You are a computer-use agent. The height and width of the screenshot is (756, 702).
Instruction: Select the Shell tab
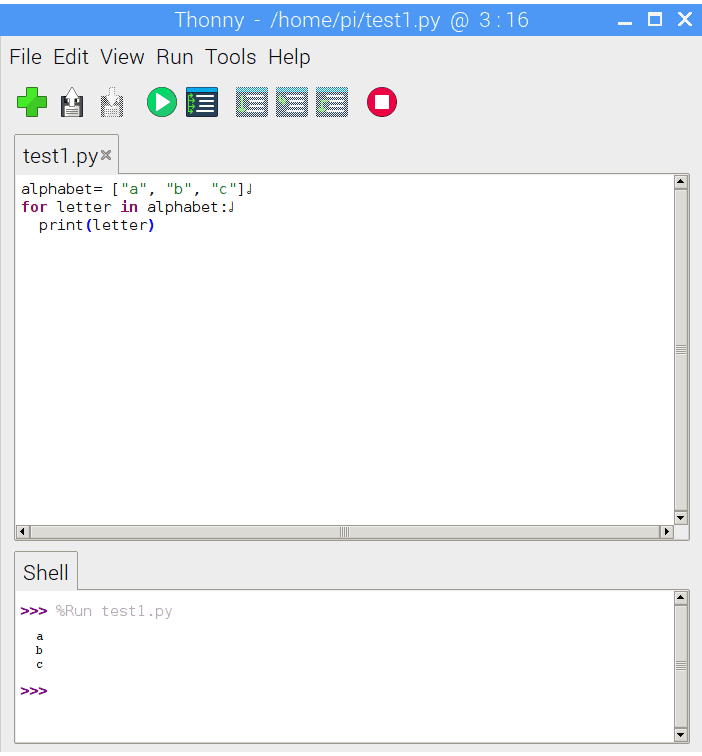tap(46, 572)
